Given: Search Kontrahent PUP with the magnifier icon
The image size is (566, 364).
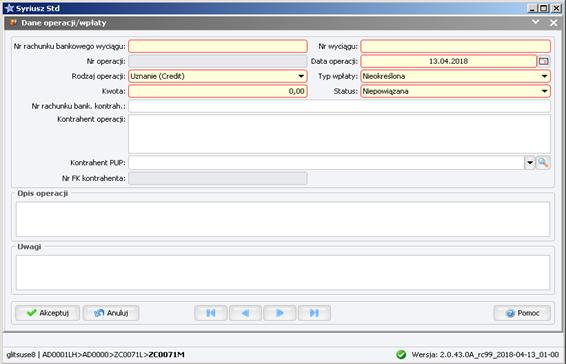Looking at the screenshot, I should click(543, 163).
